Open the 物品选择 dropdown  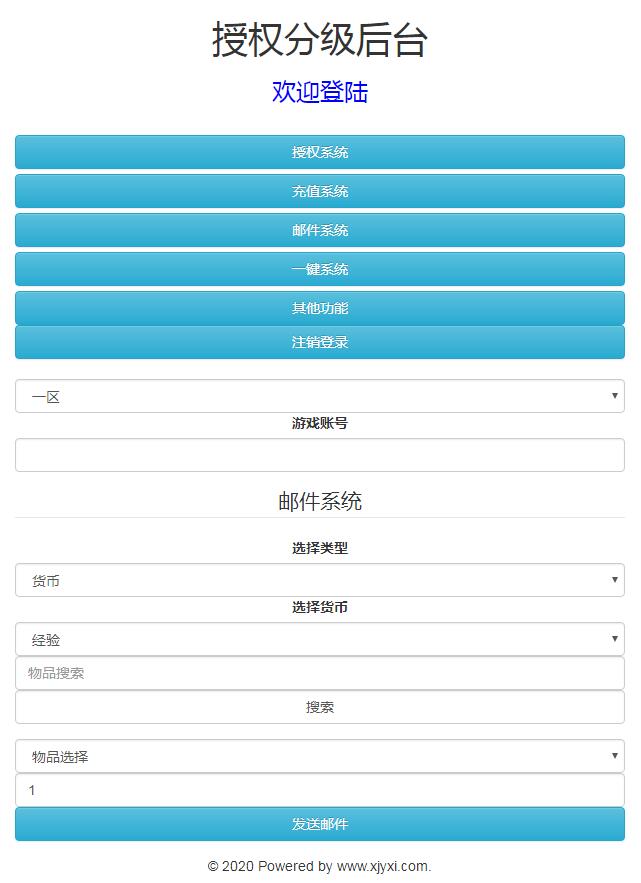(x=320, y=756)
